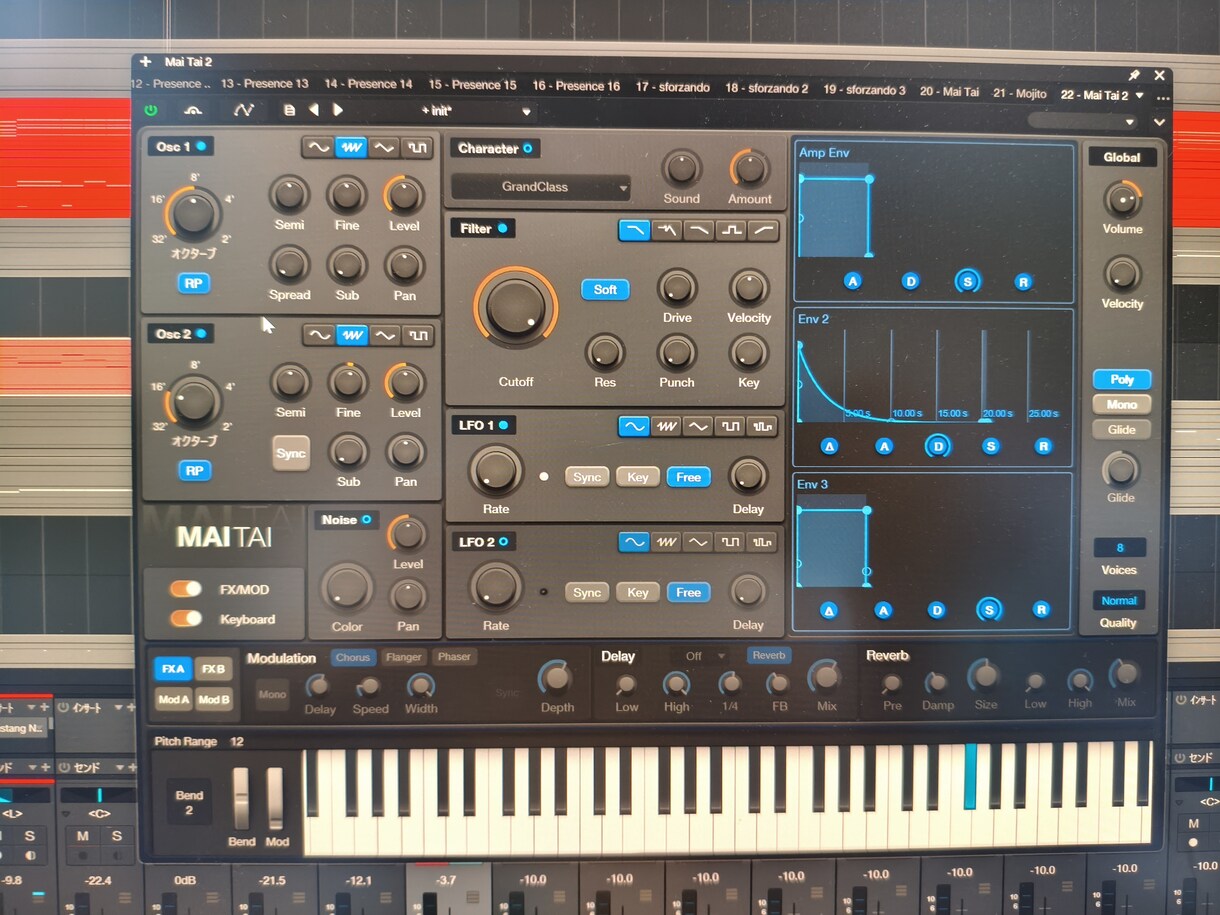Select sine waveform for Osc 1
The image size is (1220, 915).
319,147
